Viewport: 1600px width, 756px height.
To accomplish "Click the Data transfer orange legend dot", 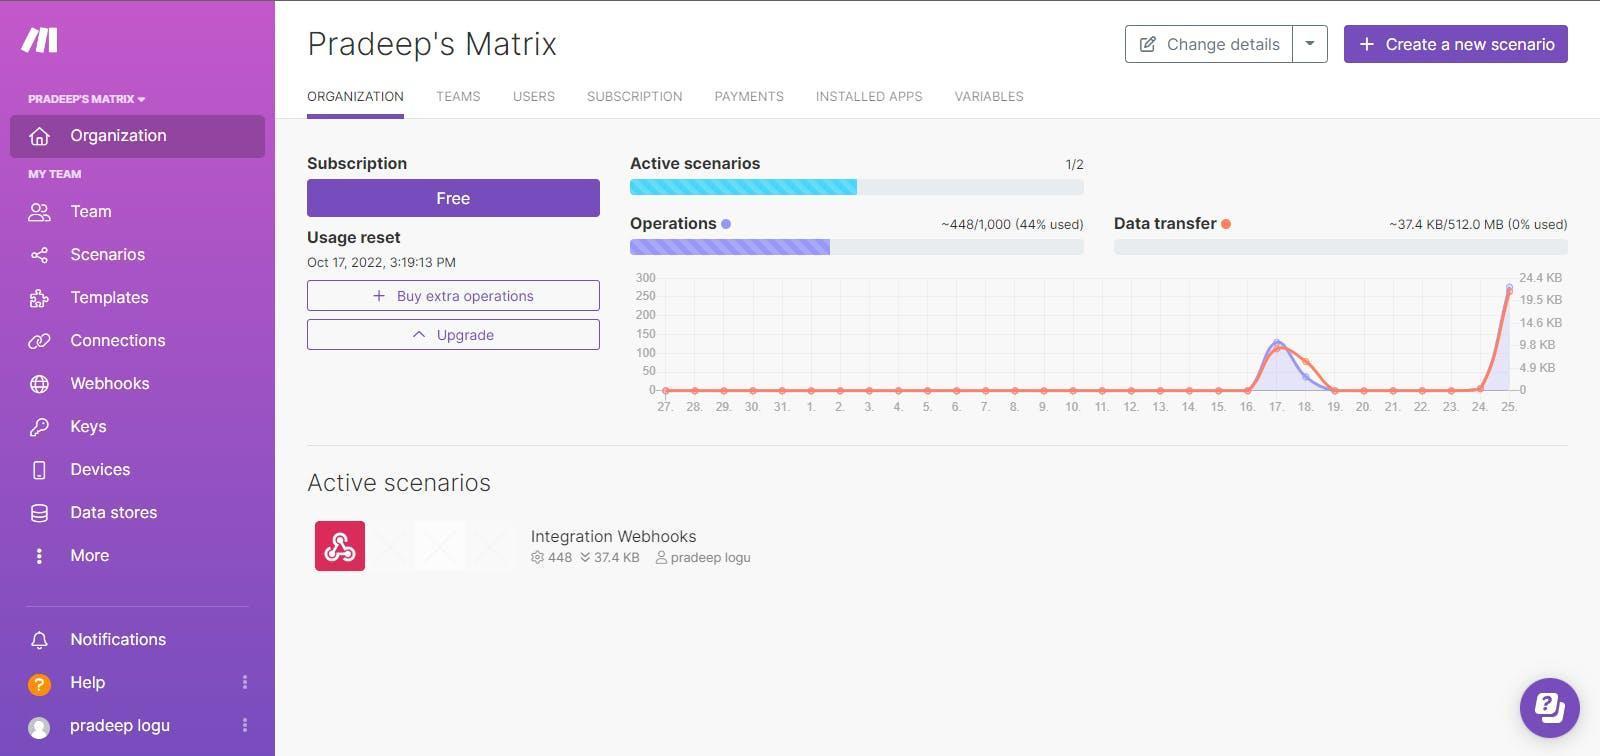I will point(1226,224).
